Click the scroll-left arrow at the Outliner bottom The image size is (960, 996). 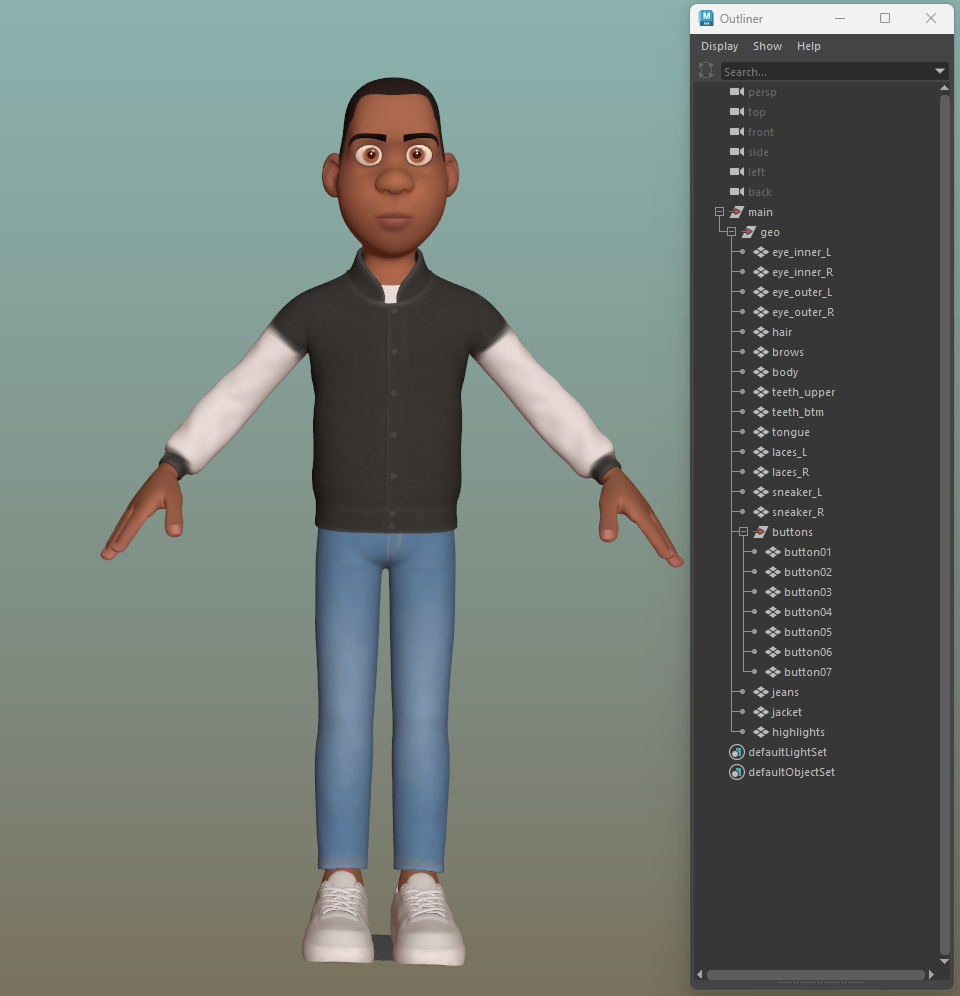coord(700,974)
